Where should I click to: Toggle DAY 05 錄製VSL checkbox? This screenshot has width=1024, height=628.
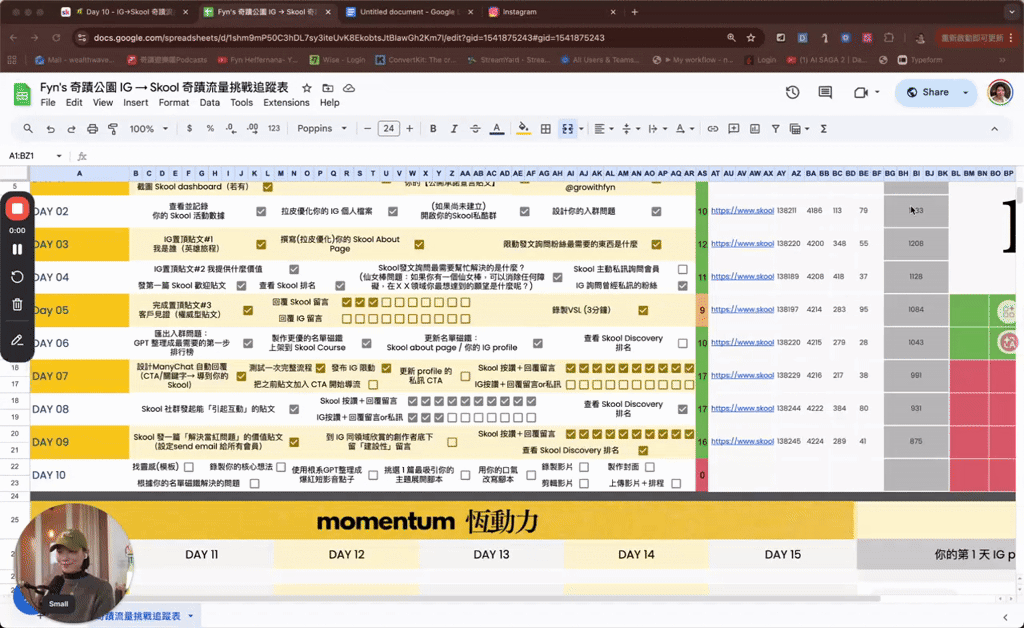coord(643,310)
